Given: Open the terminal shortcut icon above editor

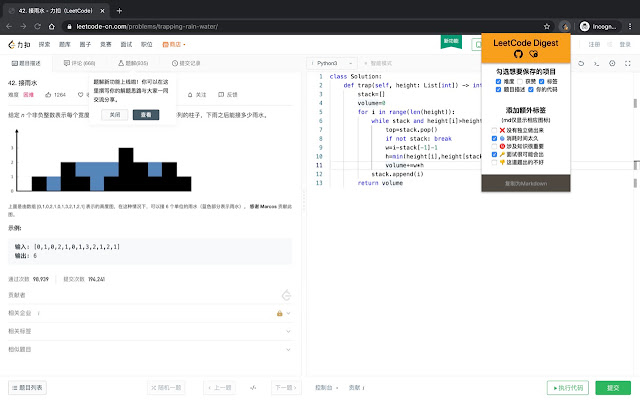Looking at the screenshot, I should pyautogui.click(x=596, y=63).
